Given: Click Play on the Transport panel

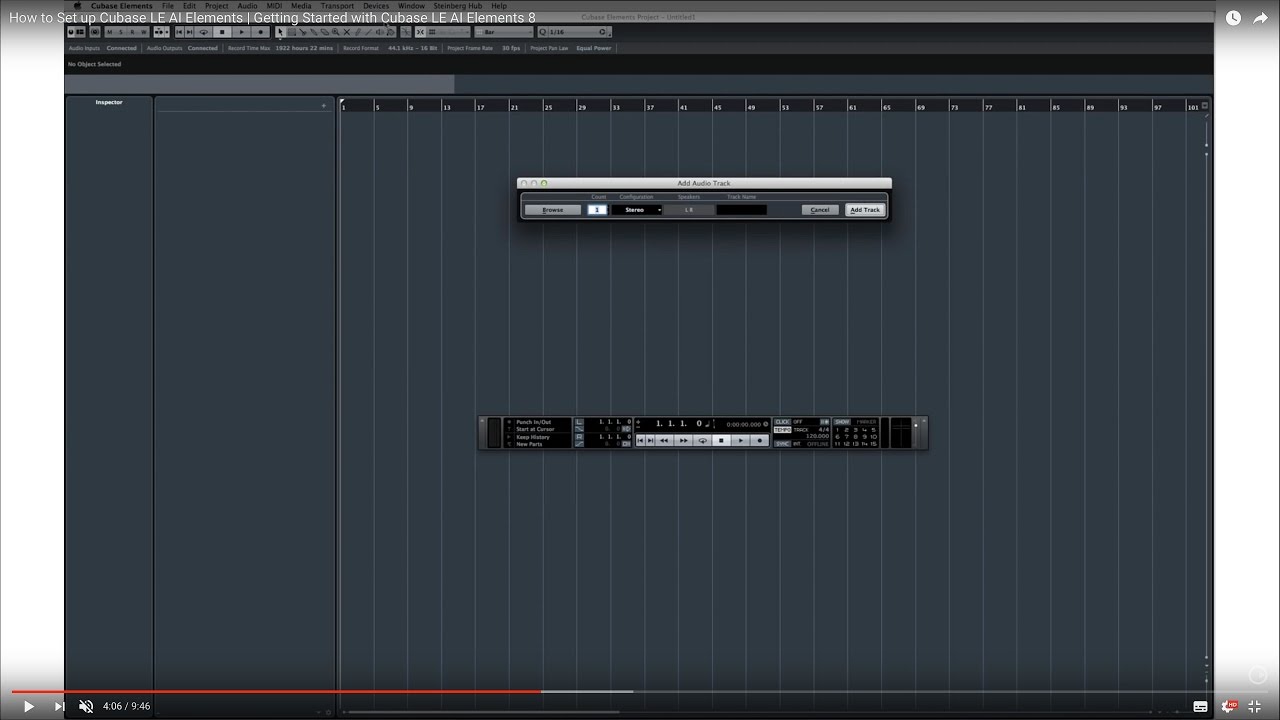Looking at the screenshot, I should (x=740, y=440).
